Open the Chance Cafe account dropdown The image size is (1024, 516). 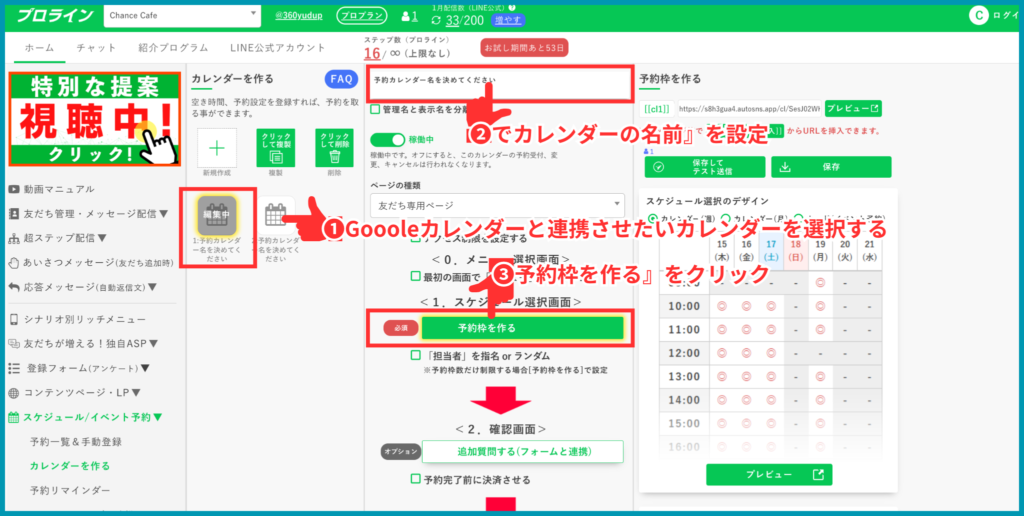(182, 16)
